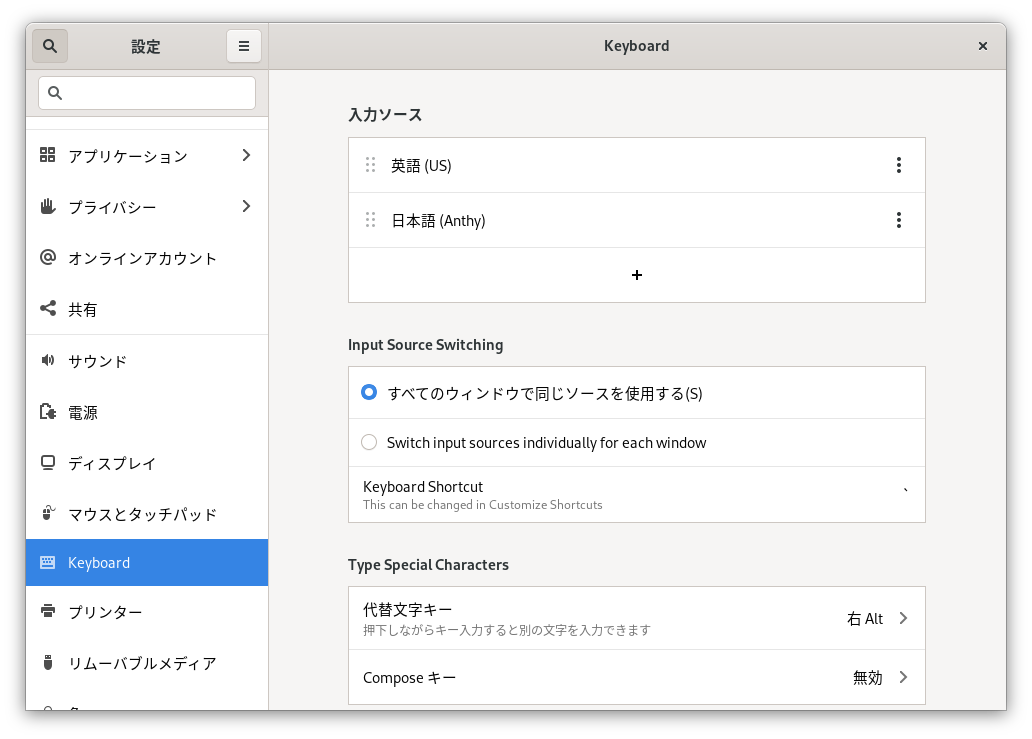Open the 共有 settings panel

tap(85, 309)
